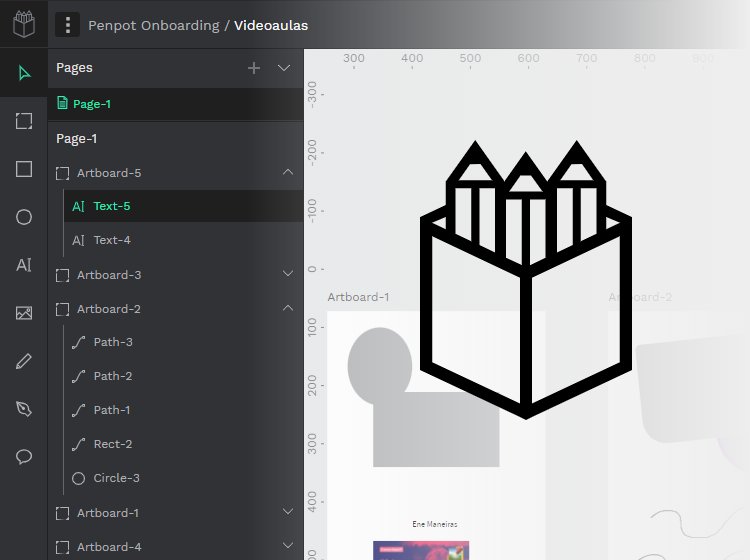
Task: Select the Artboard tool
Action: (x=24, y=121)
